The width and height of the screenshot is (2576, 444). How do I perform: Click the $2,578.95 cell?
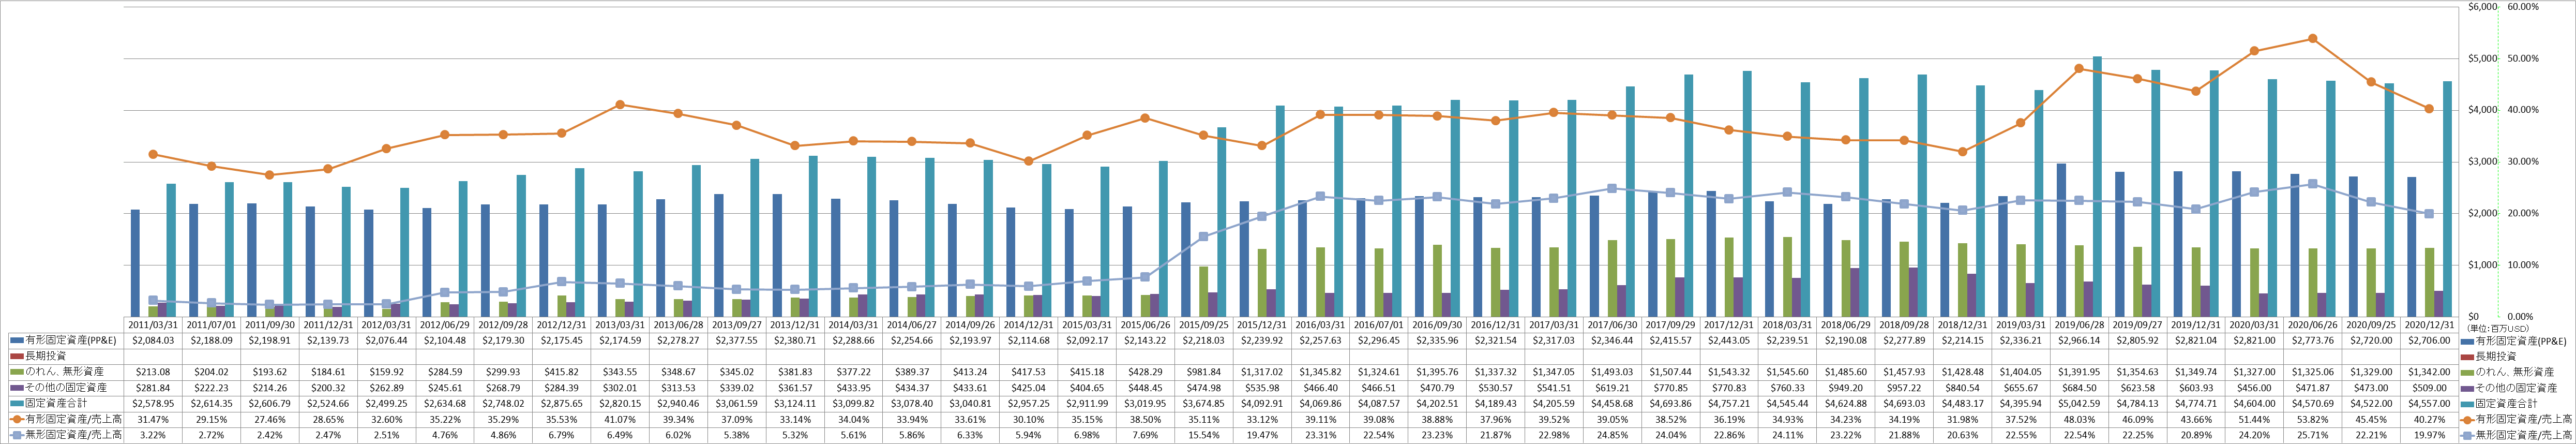click(x=153, y=403)
